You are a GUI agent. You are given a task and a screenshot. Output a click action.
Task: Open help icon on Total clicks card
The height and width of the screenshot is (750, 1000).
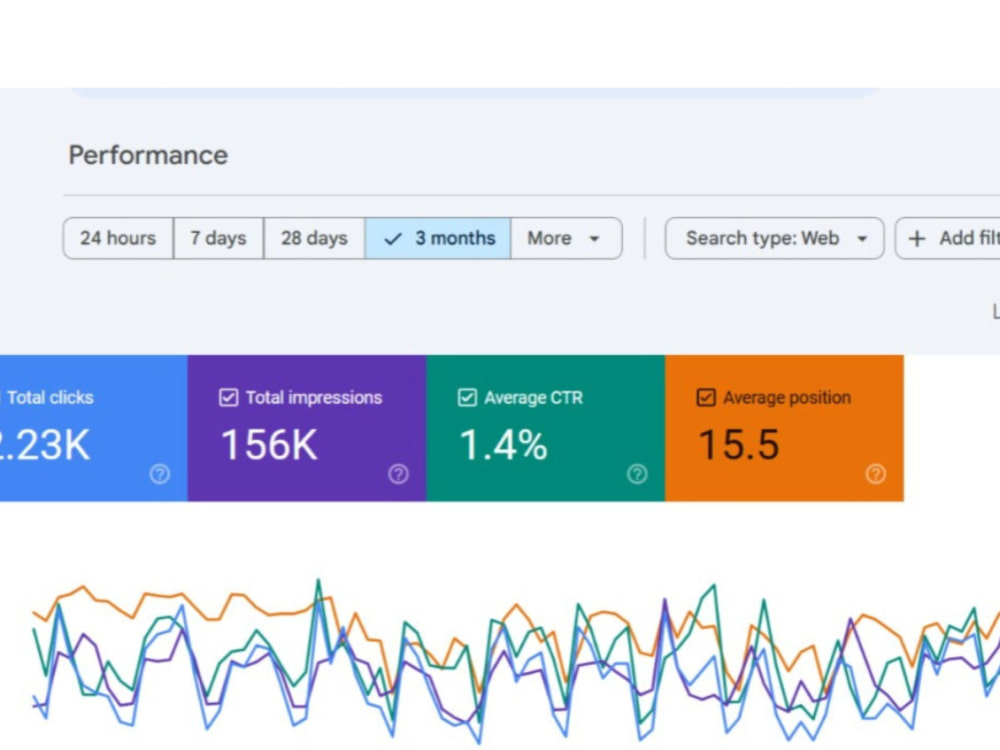[159, 474]
